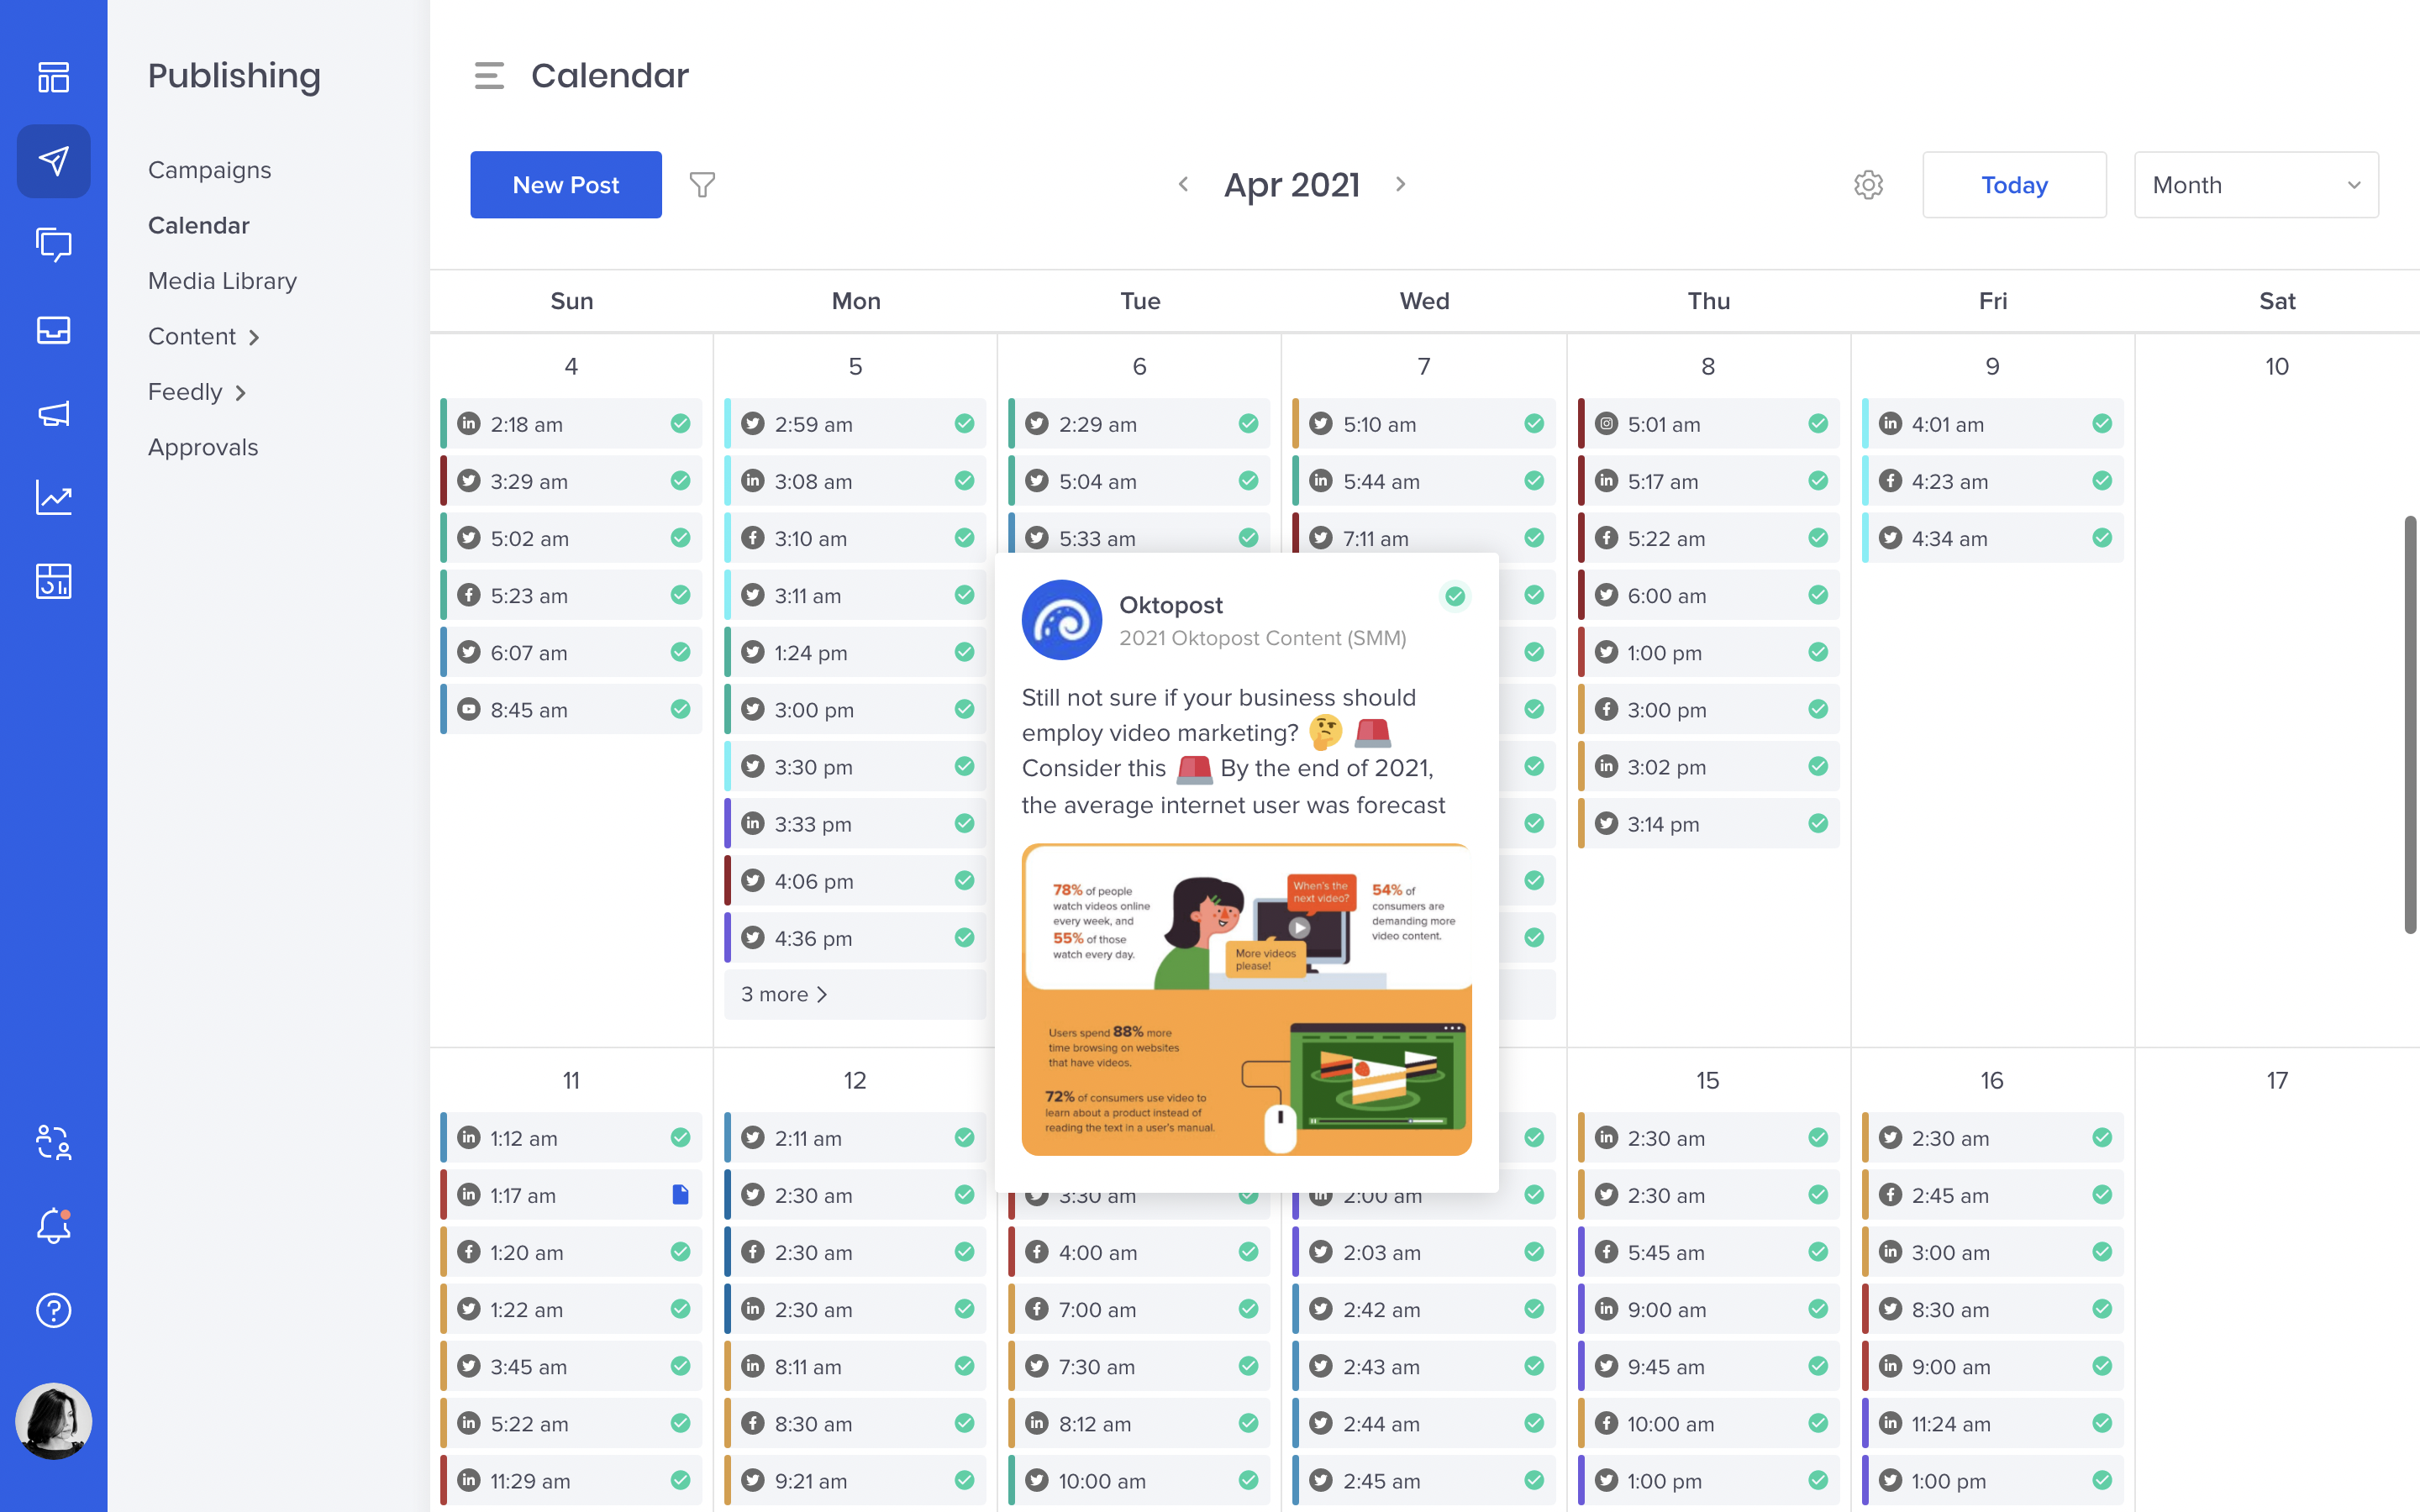
Task: Open the Media Library section
Action: click(222, 281)
